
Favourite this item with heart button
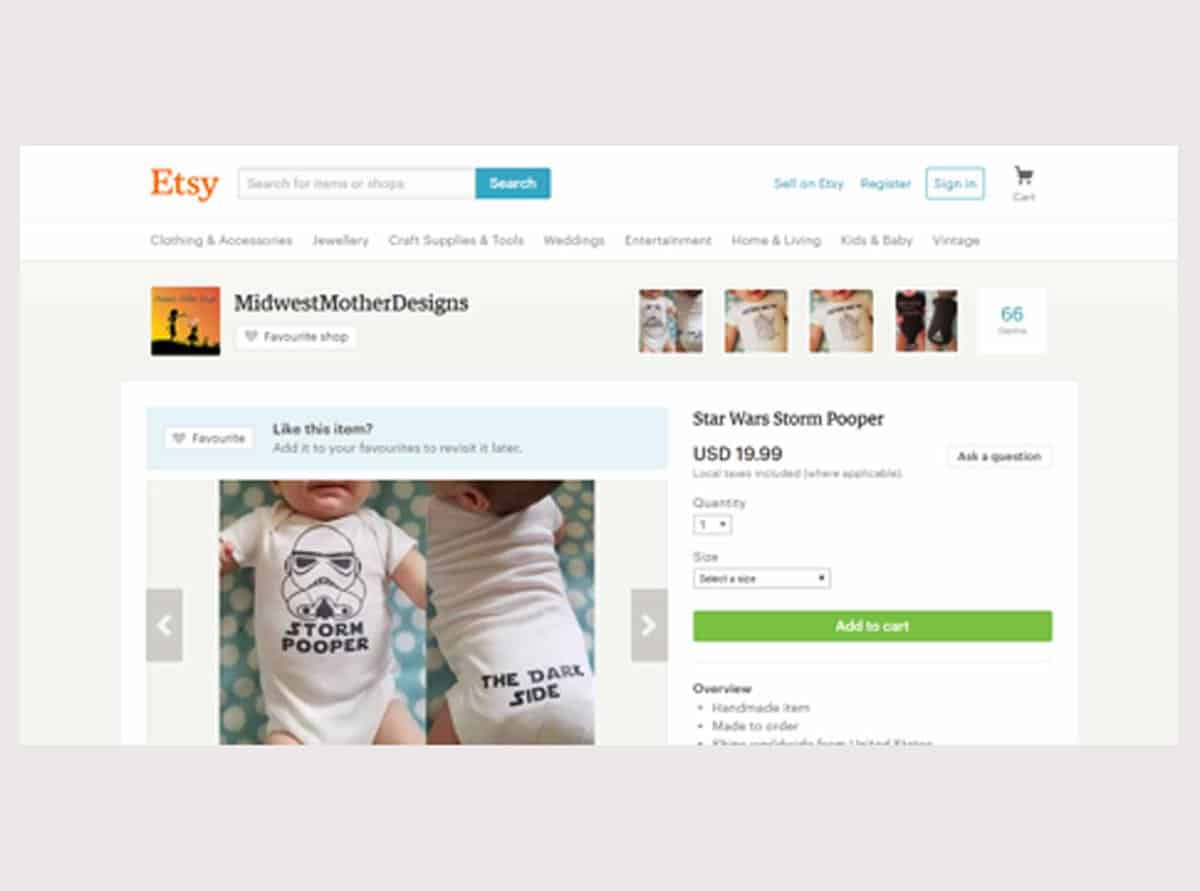pyautogui.click(x=209, y=438)
